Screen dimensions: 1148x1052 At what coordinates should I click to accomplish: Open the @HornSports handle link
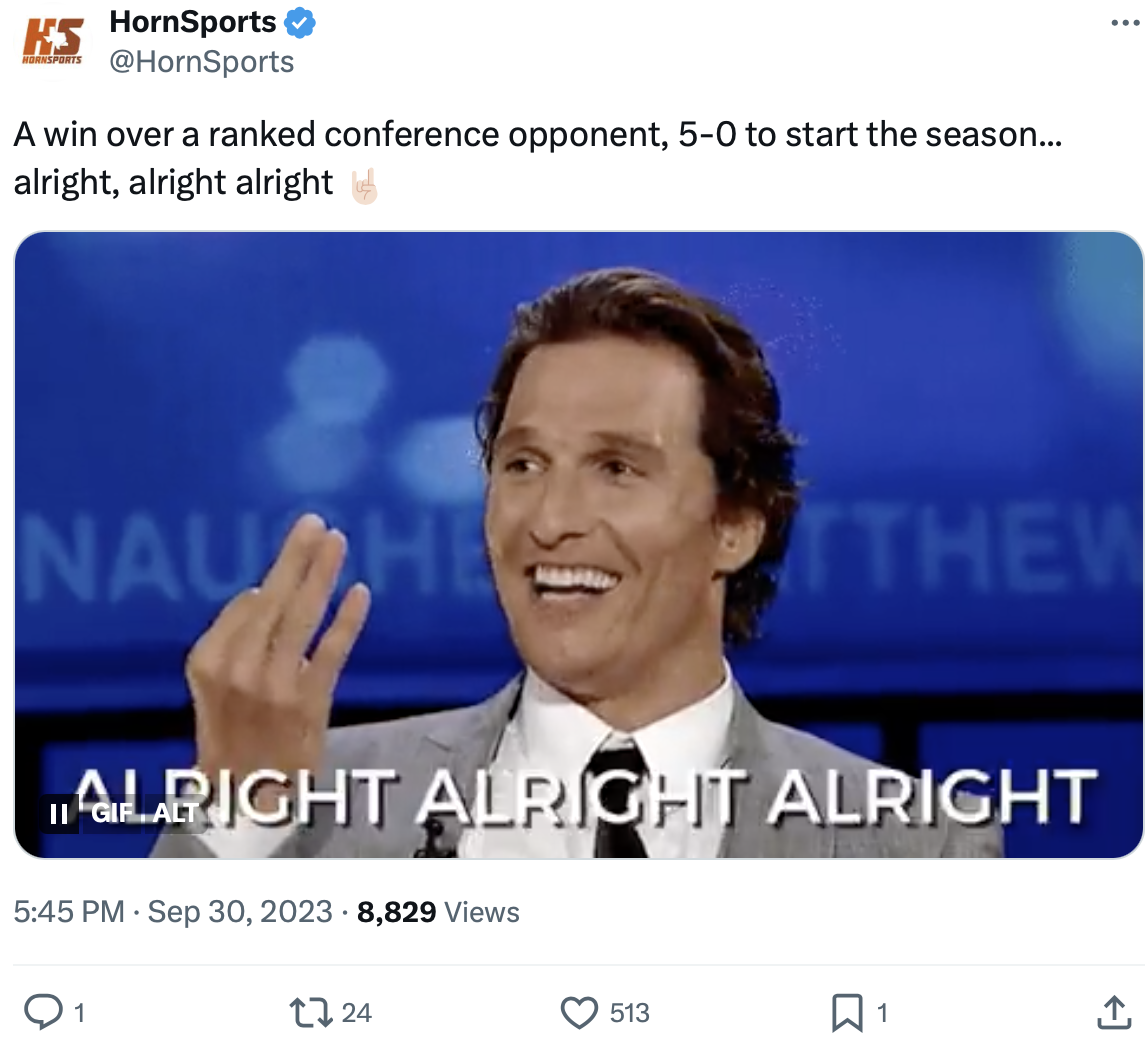(x=201, y=61)
